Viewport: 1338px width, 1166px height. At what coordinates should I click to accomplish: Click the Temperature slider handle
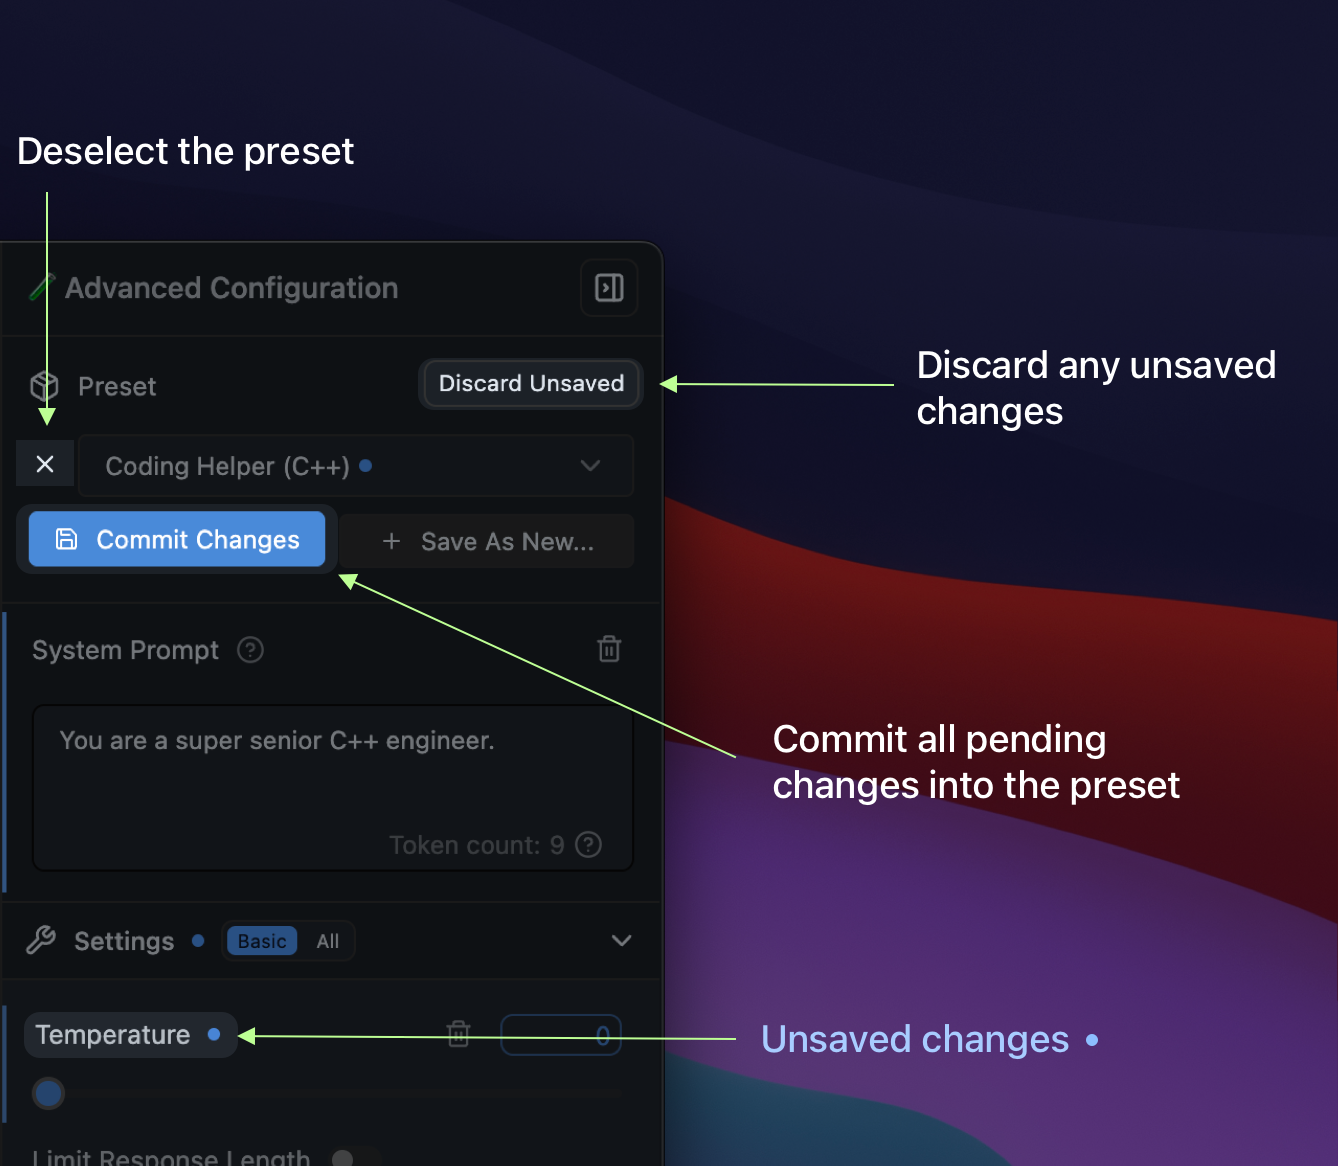pos(48,1093)
